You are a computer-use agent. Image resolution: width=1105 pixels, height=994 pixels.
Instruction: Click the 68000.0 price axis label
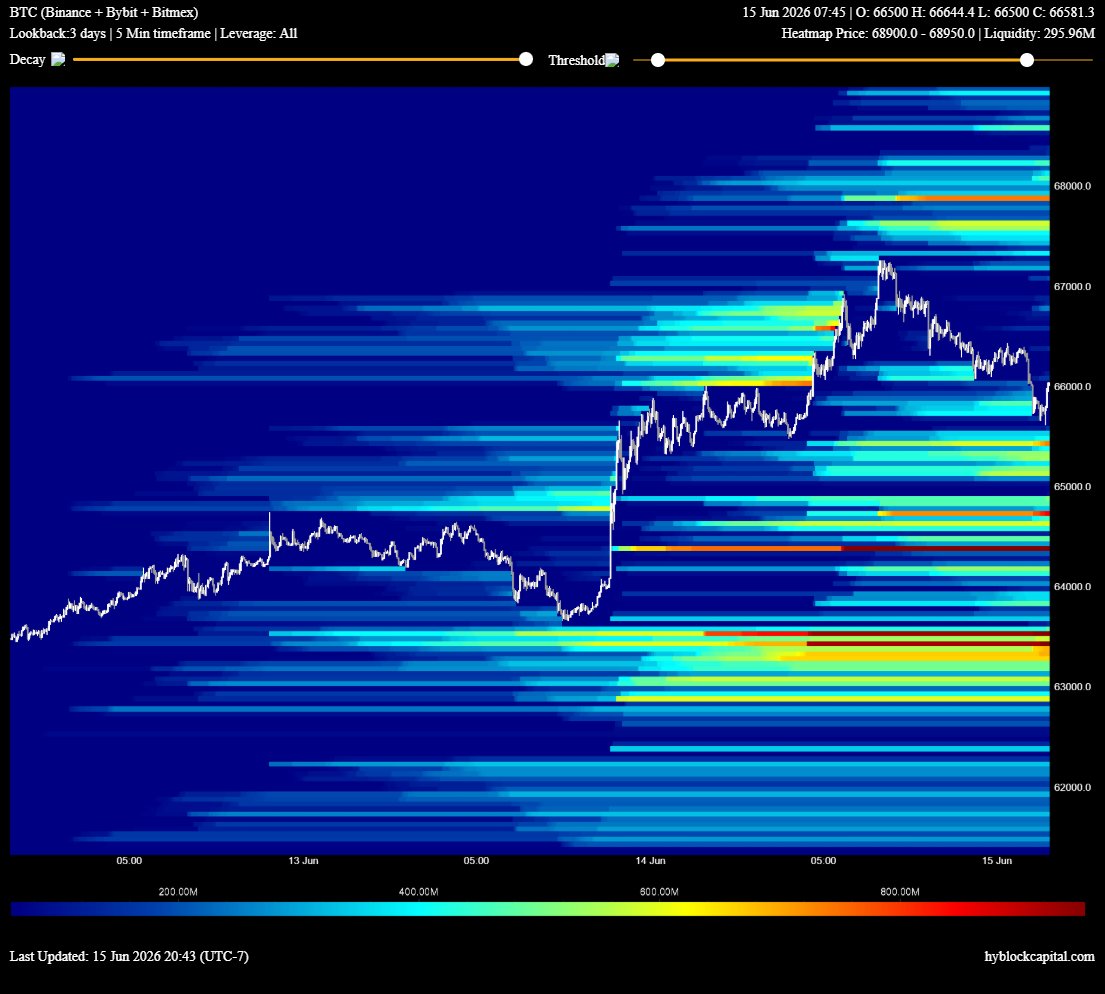pyautogui.click(x=1072, y=186)
